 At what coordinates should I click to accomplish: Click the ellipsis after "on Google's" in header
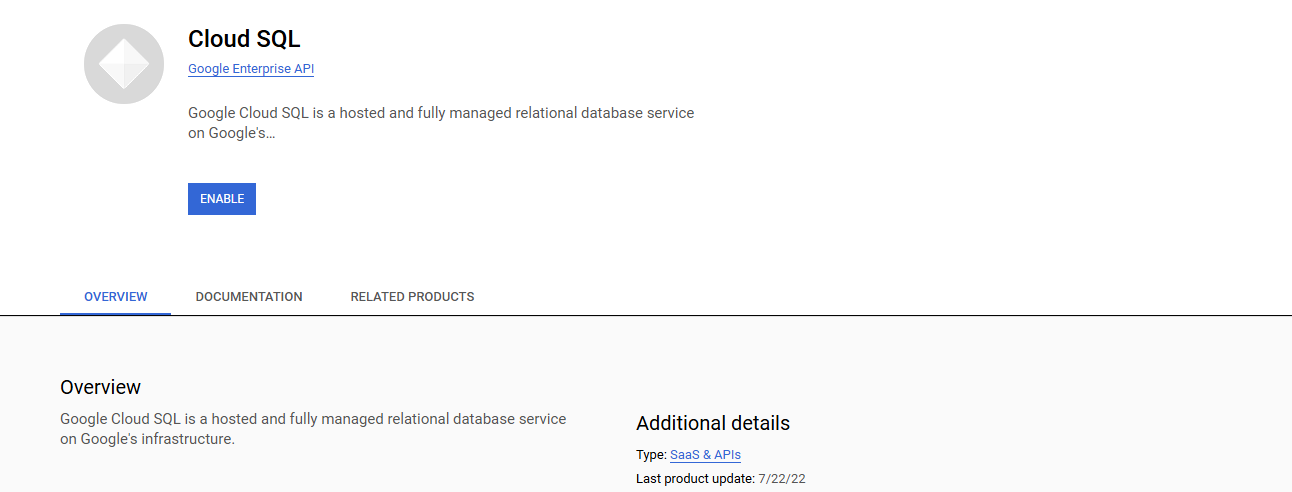pyautogui.click(x=270, y=133)
